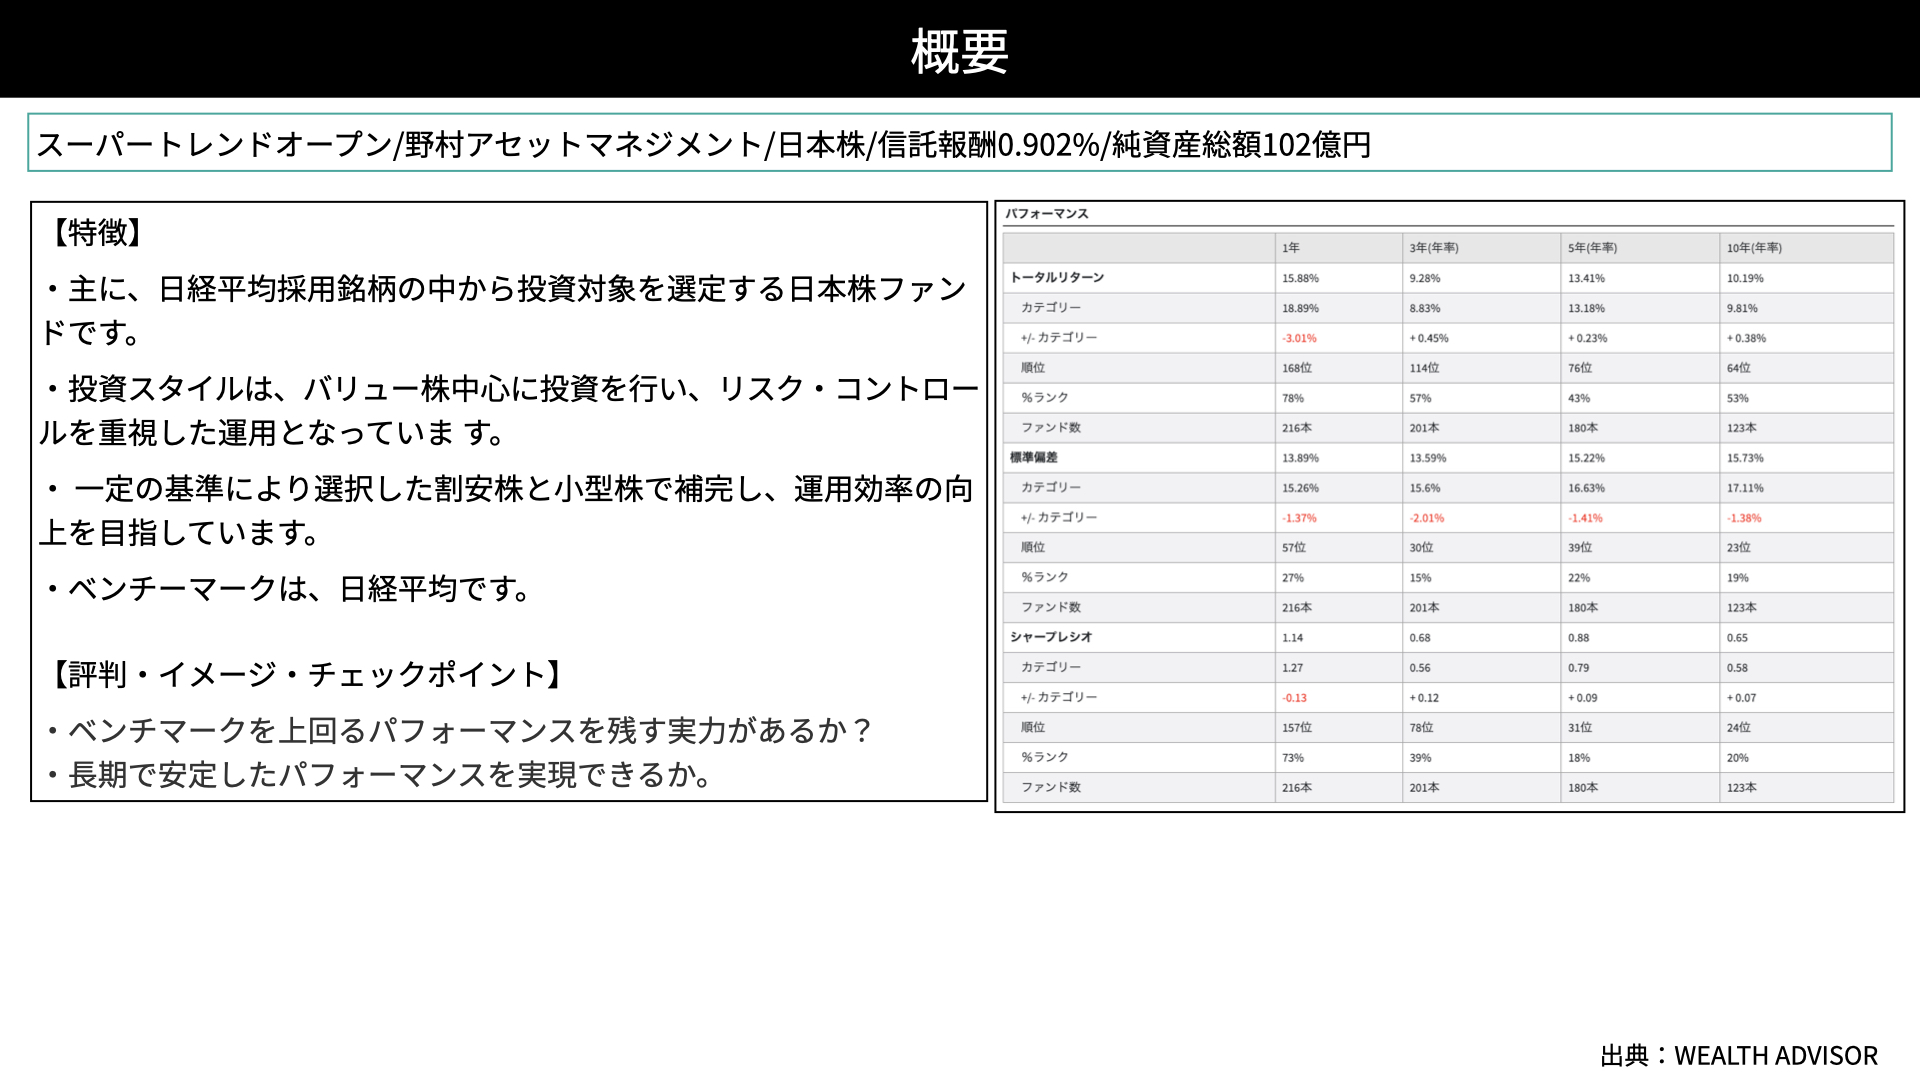
Task: Click the line 長期で安定したパフォーマンスを実現できるか。
Action: click(x=378, y=774)
